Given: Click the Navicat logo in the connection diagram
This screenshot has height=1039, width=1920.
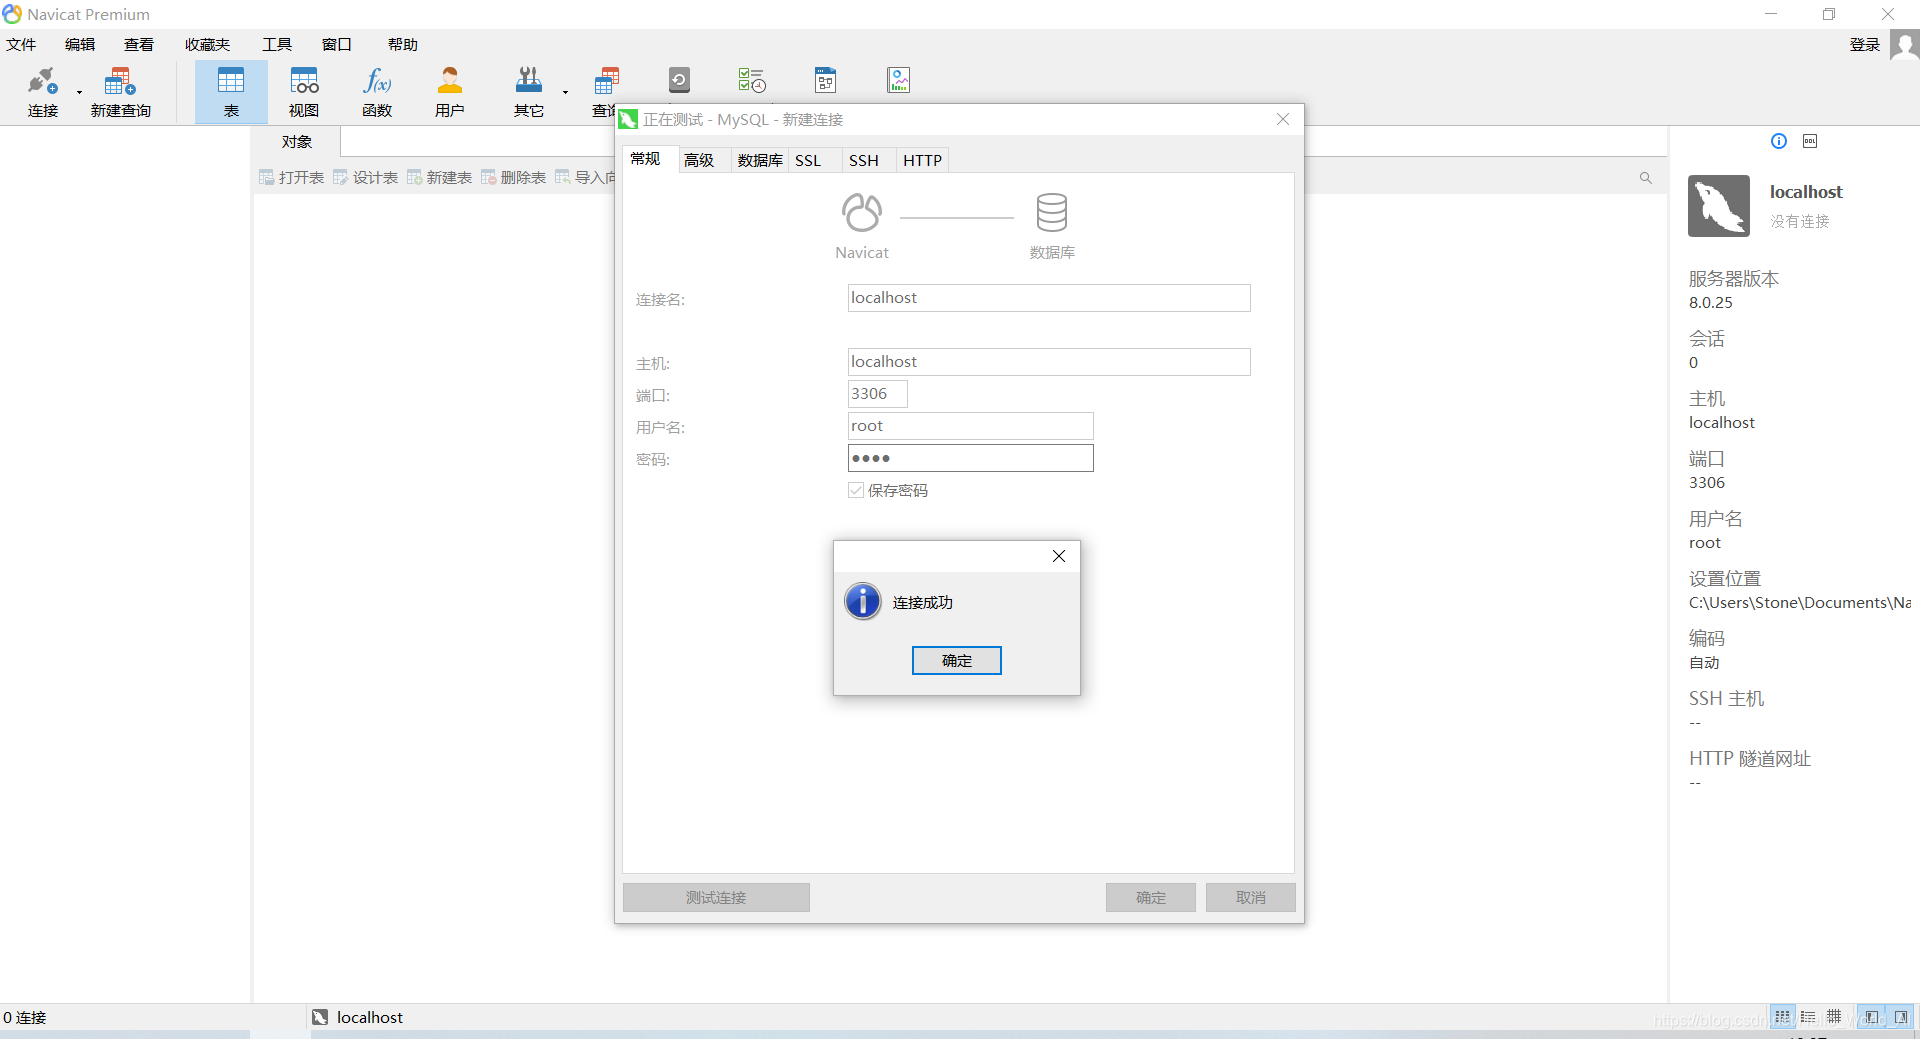Looking at the screenshot, I should tap(862, 213).
